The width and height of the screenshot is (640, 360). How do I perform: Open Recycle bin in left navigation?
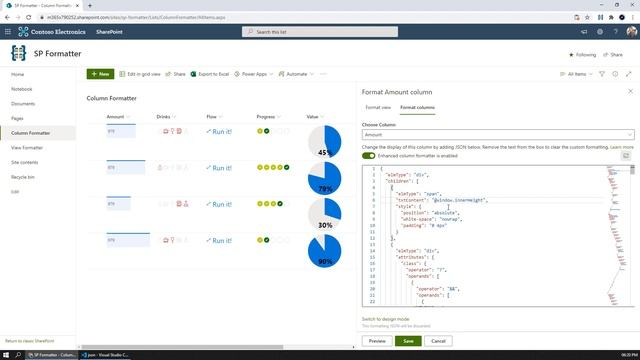(23, 177)
